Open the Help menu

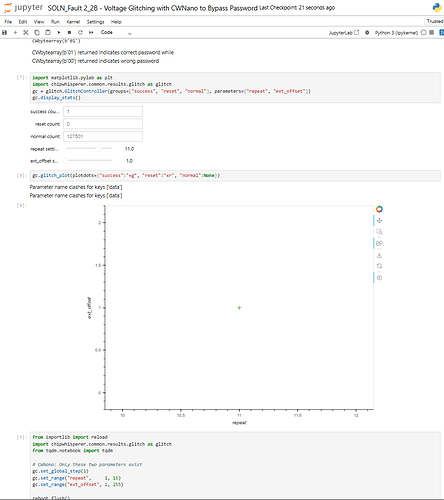(x=116, y=22)
